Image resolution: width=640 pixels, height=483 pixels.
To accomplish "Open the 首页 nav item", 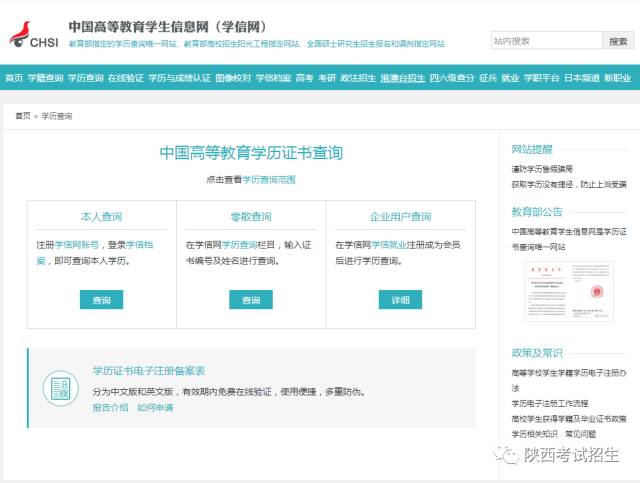I will 14,78.
